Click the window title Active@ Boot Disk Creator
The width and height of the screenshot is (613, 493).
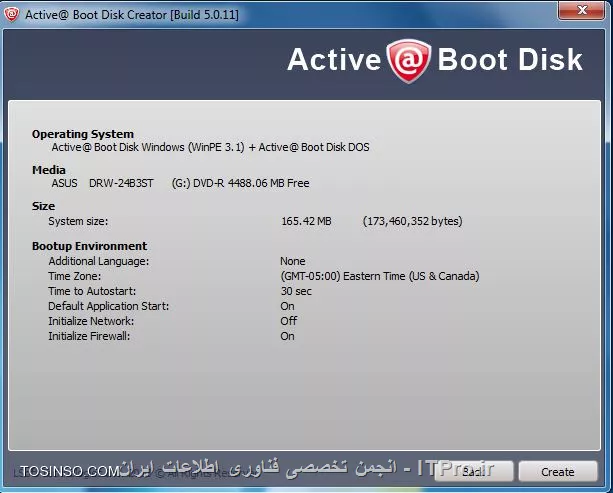pyautogui.click(x=132, y=15)
